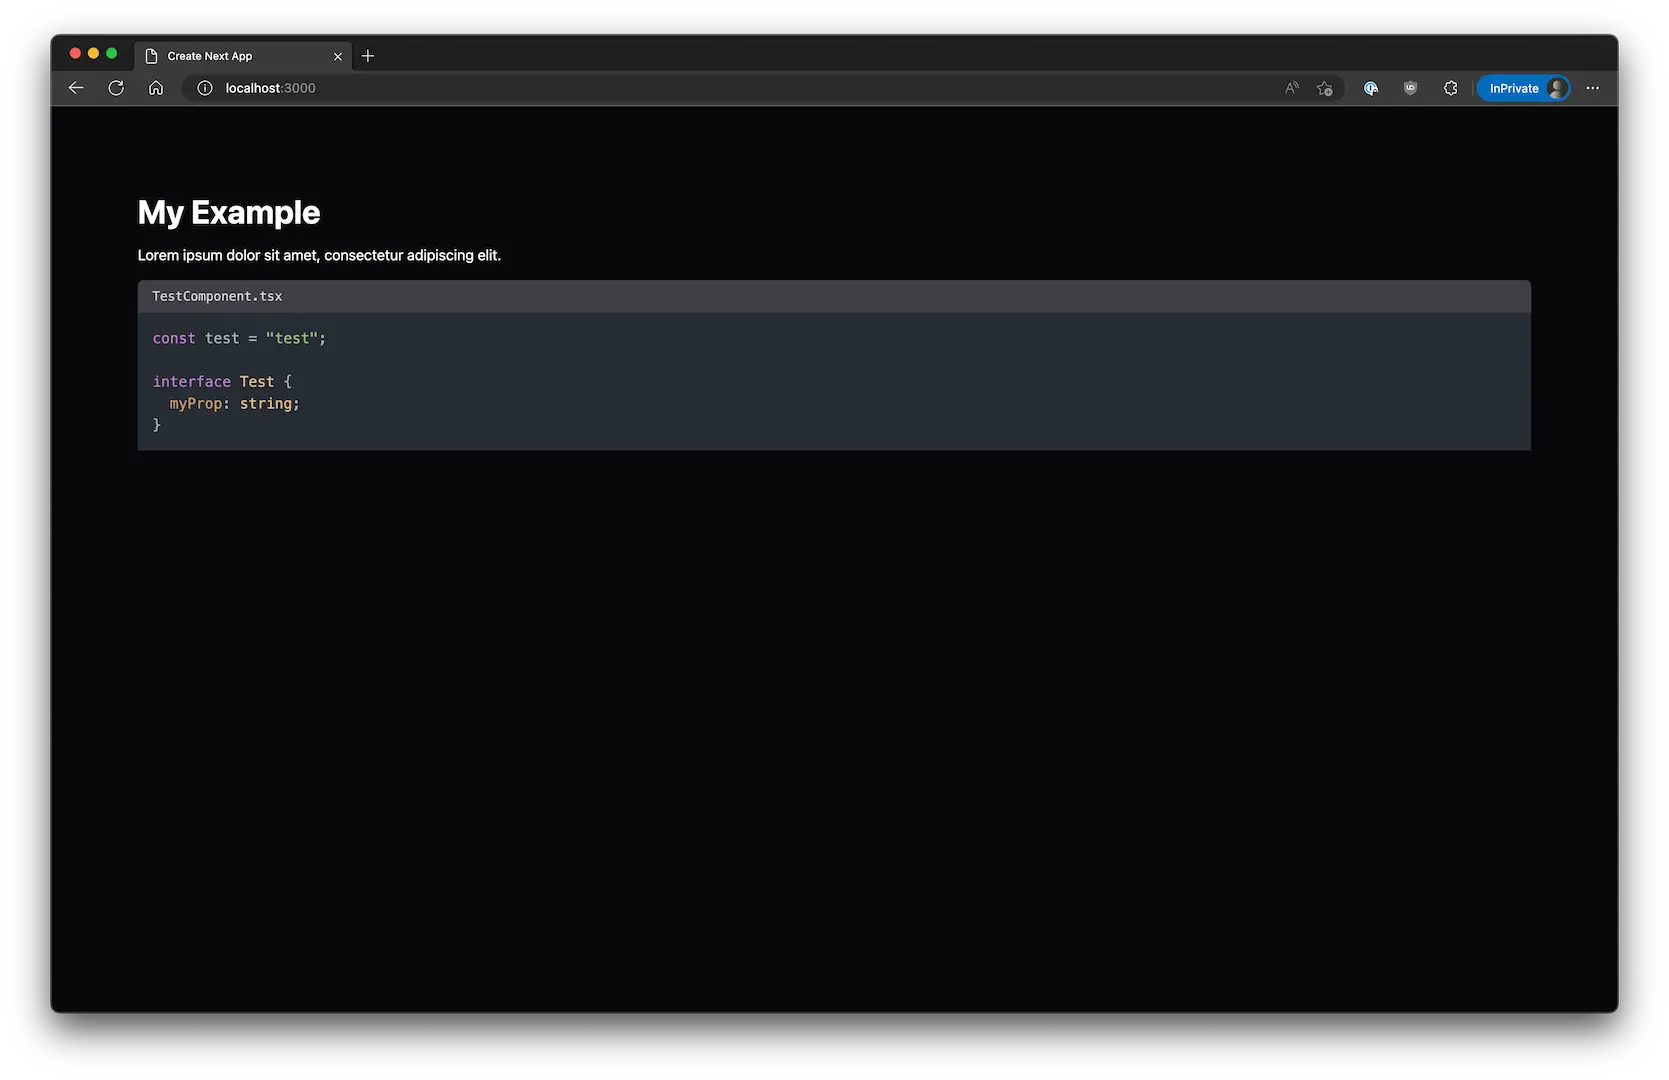
Task: Click the yellow minimize window button
Action: (93, 53)
